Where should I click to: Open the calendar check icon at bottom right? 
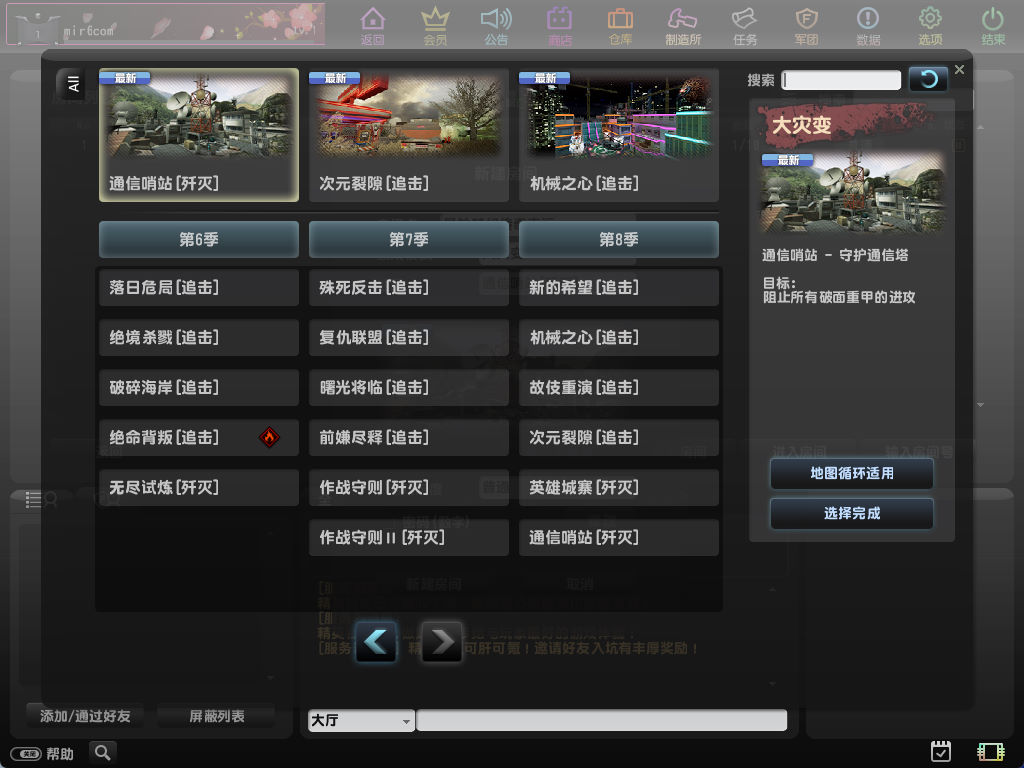click(x=940, y=752)
